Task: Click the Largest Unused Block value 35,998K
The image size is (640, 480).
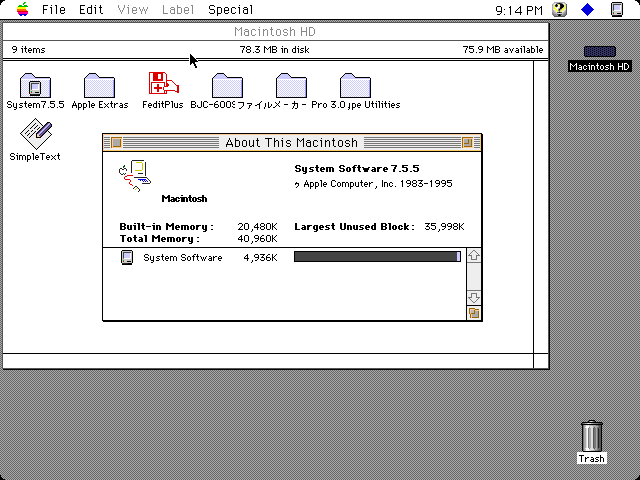Action: pos(444,227)
